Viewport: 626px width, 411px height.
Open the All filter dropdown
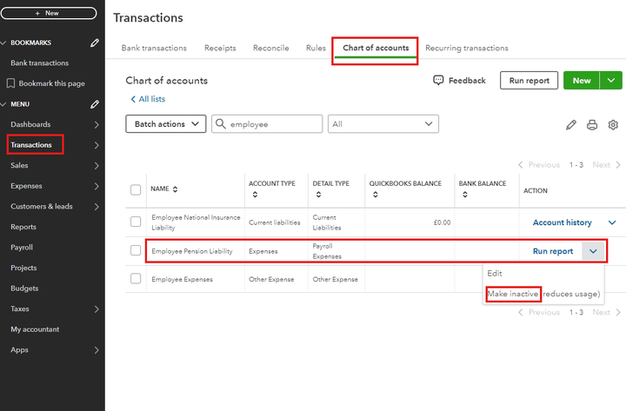click(x=384, y=124)
